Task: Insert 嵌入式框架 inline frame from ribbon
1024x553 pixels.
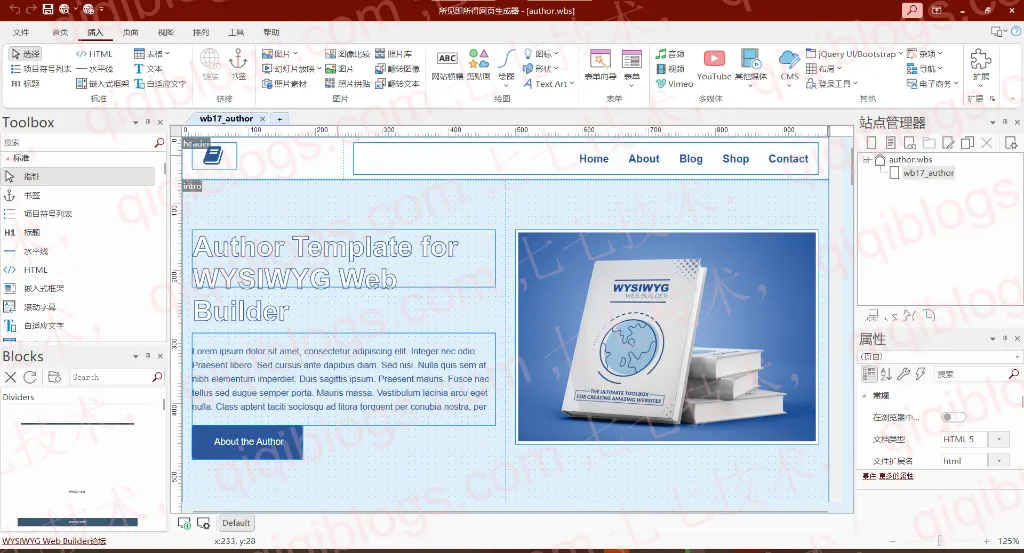Action: click(x=103, y=84)
